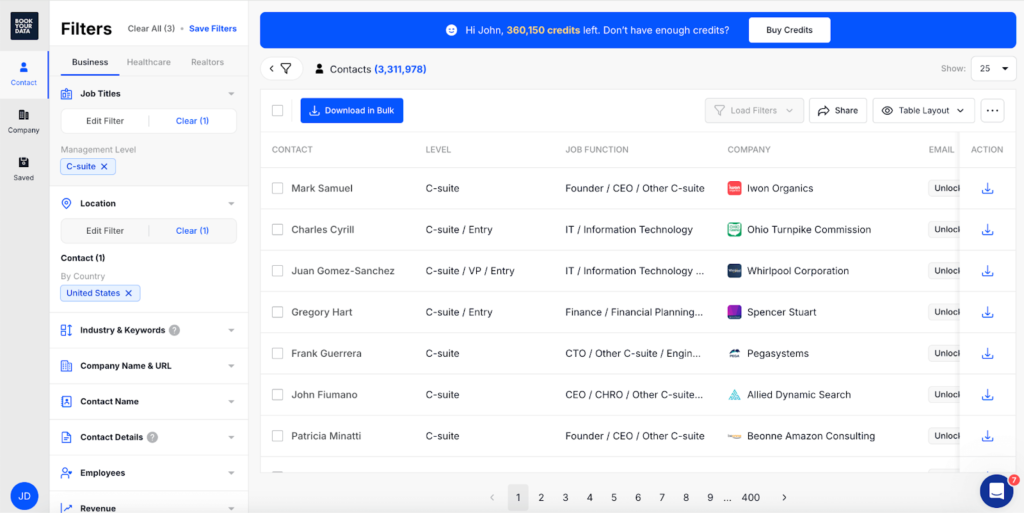Download Patricia Minatti's contact

987,436
